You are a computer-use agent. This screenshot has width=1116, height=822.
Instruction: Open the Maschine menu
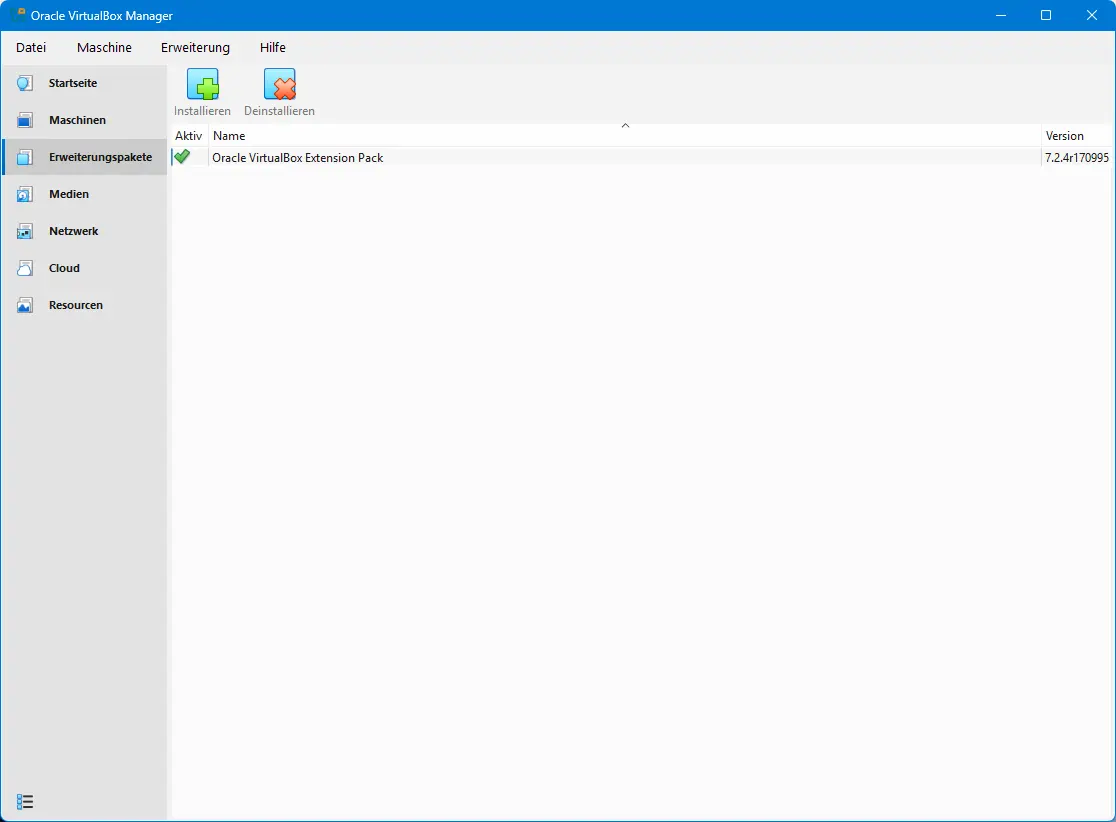[x=104, y=47]
